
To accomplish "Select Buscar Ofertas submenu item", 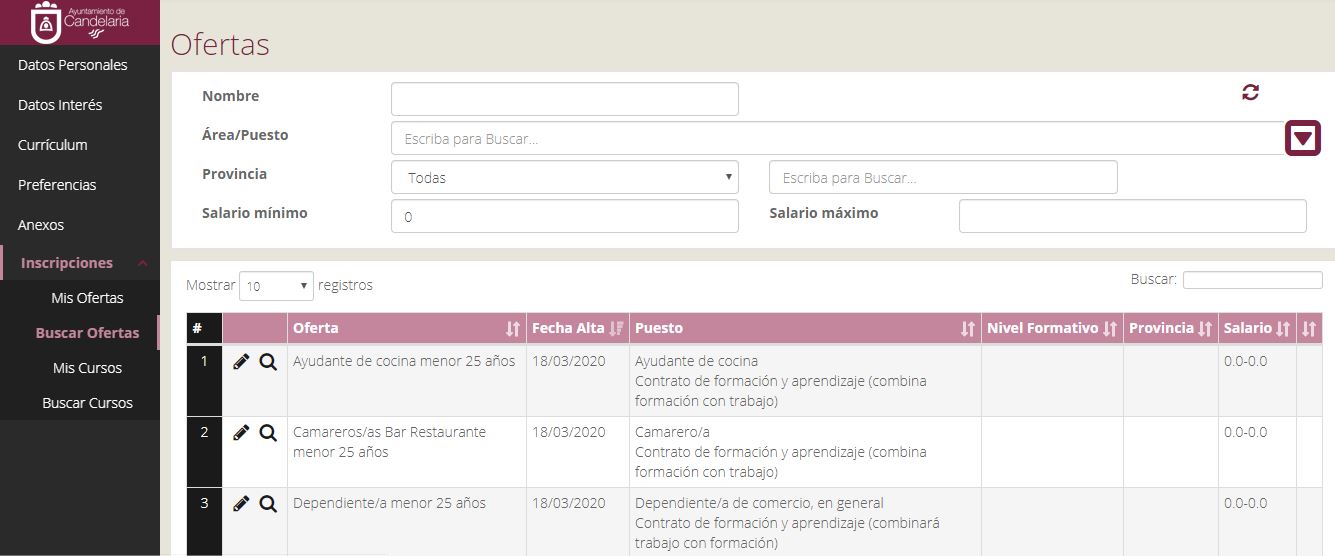I will (87, 333).
